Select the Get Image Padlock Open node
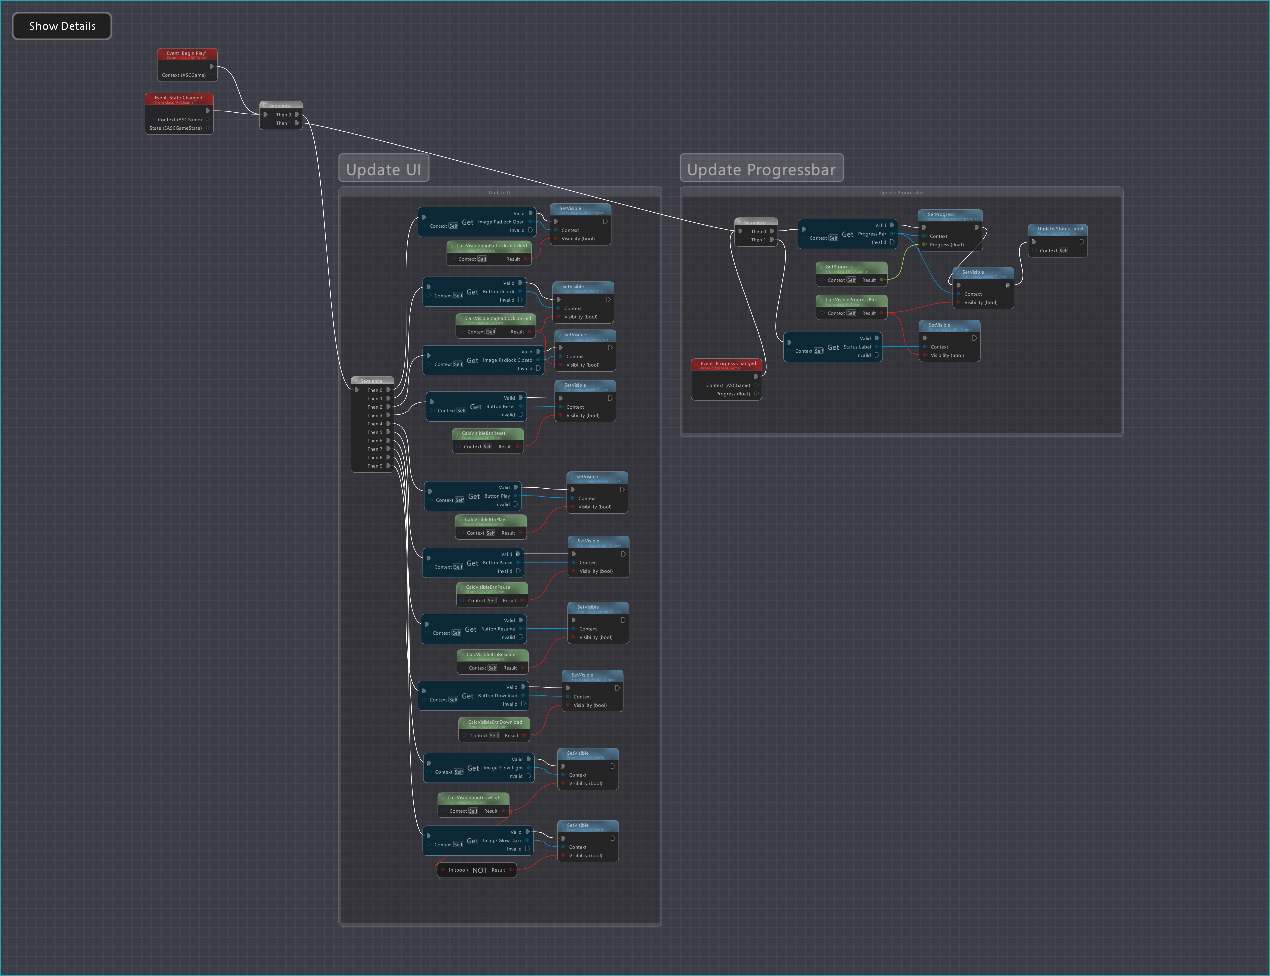This screenshot has height=976, width=1270. [477, 222]
